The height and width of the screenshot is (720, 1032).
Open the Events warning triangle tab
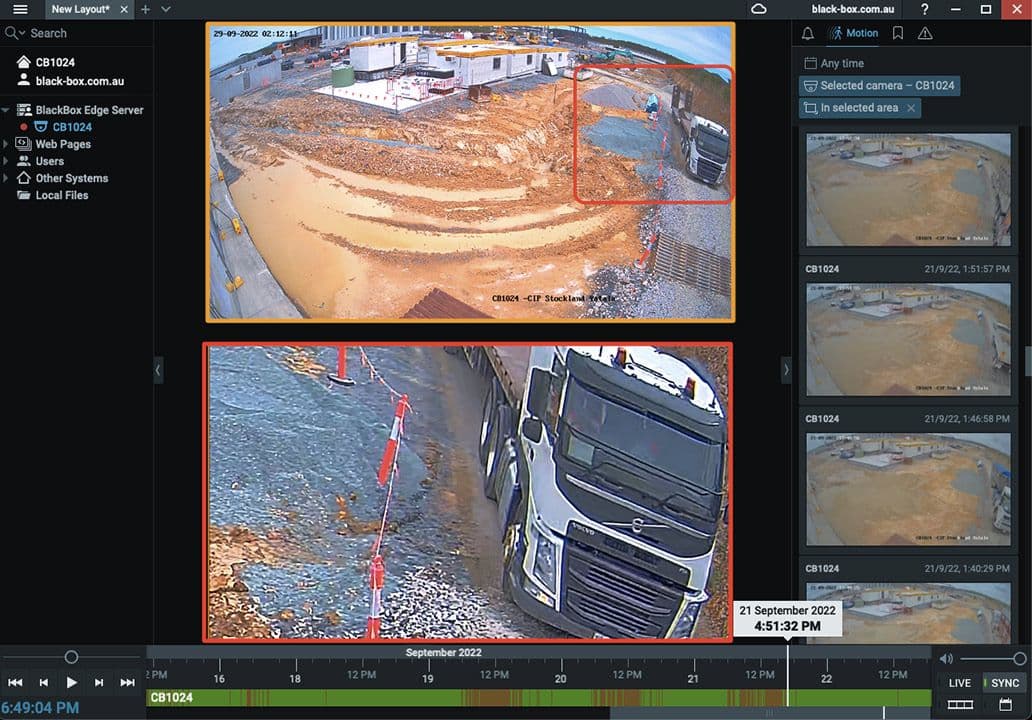point(925,33)
